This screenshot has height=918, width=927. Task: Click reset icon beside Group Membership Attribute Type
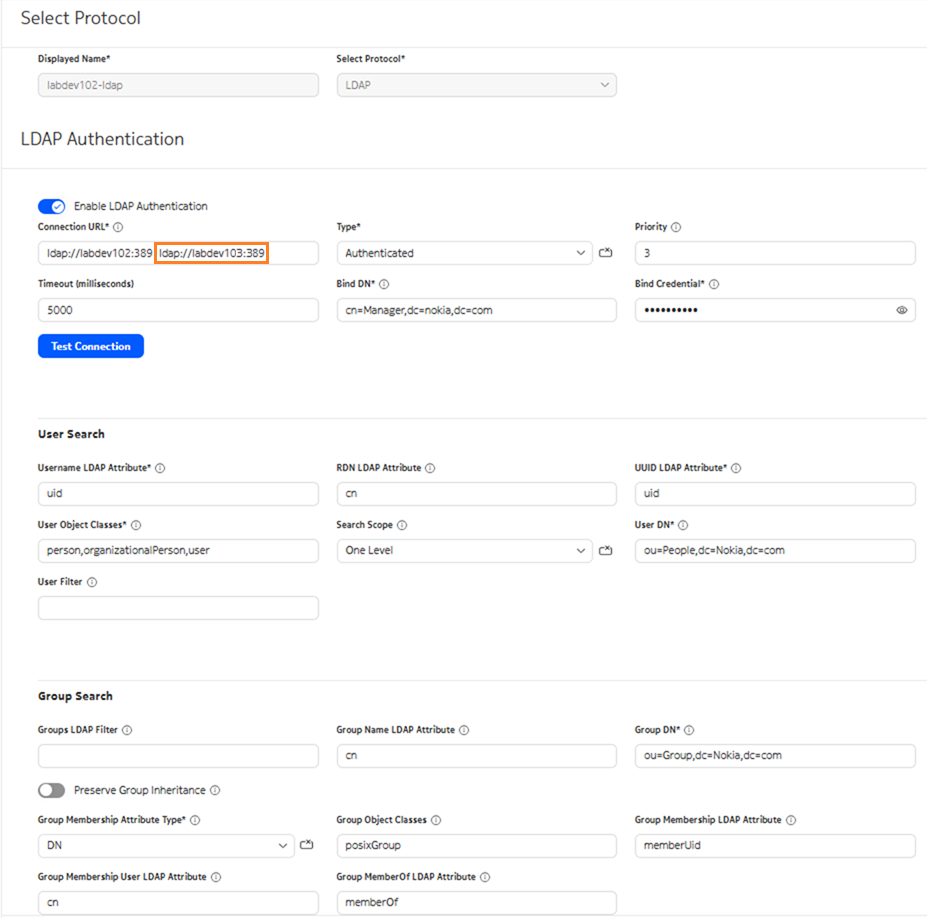coord(307,846)
